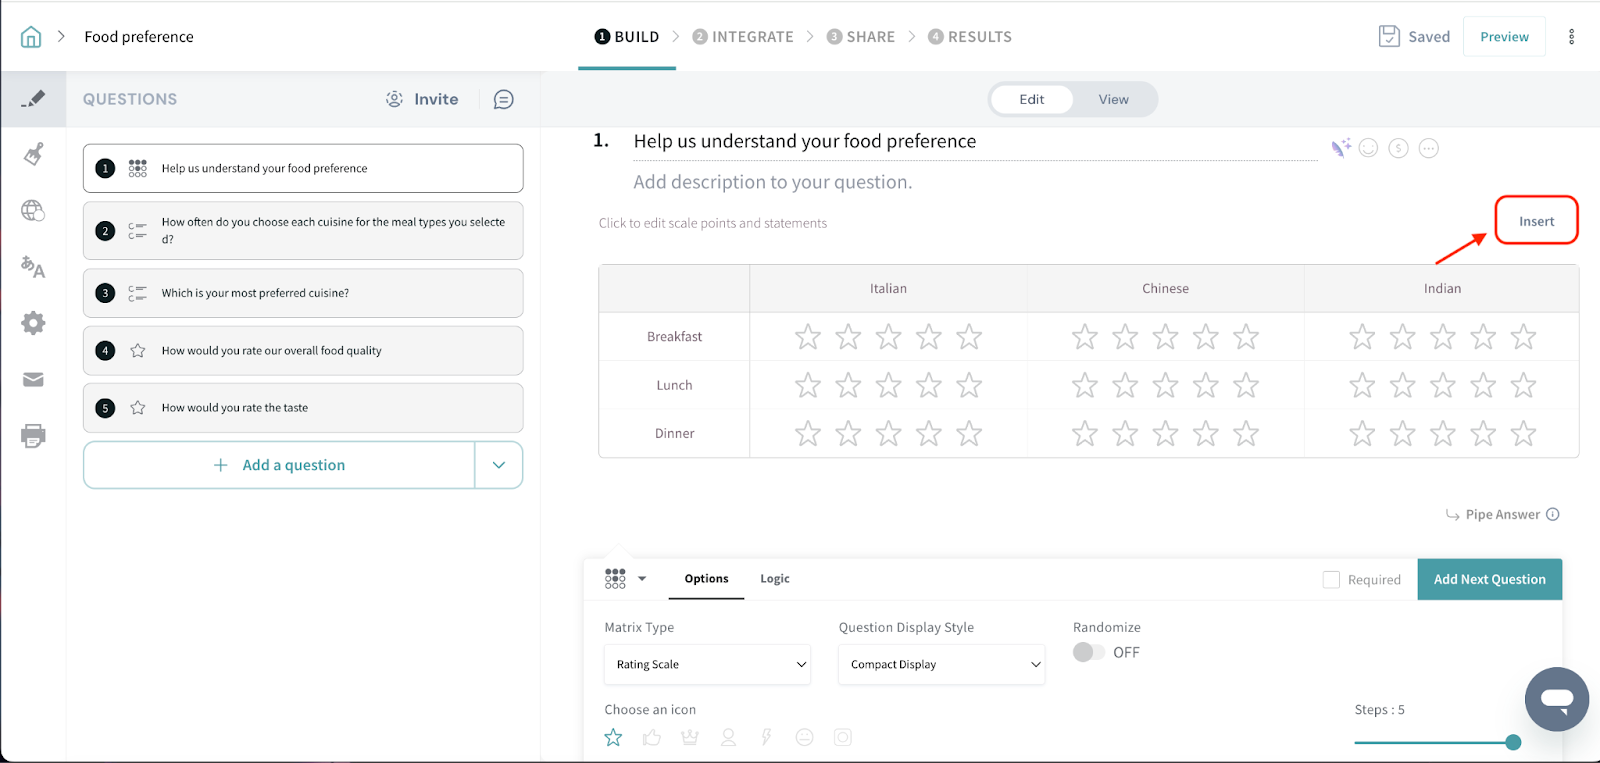Click the printer icon in sidebar
Screen dimensions: 1600x763
tap(33, 436)
